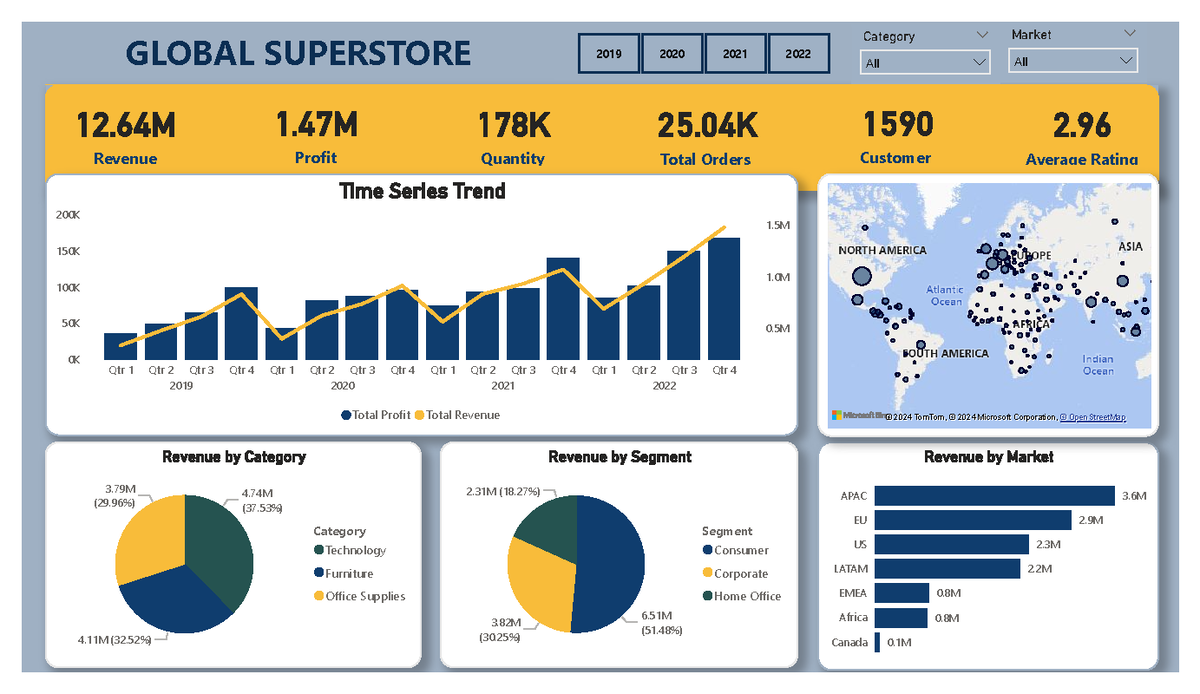Select the 1590 Customer card
Image resolution: width=1200 pixels, height=694 pixels.
pyautogui.click(x=896, y=136)
